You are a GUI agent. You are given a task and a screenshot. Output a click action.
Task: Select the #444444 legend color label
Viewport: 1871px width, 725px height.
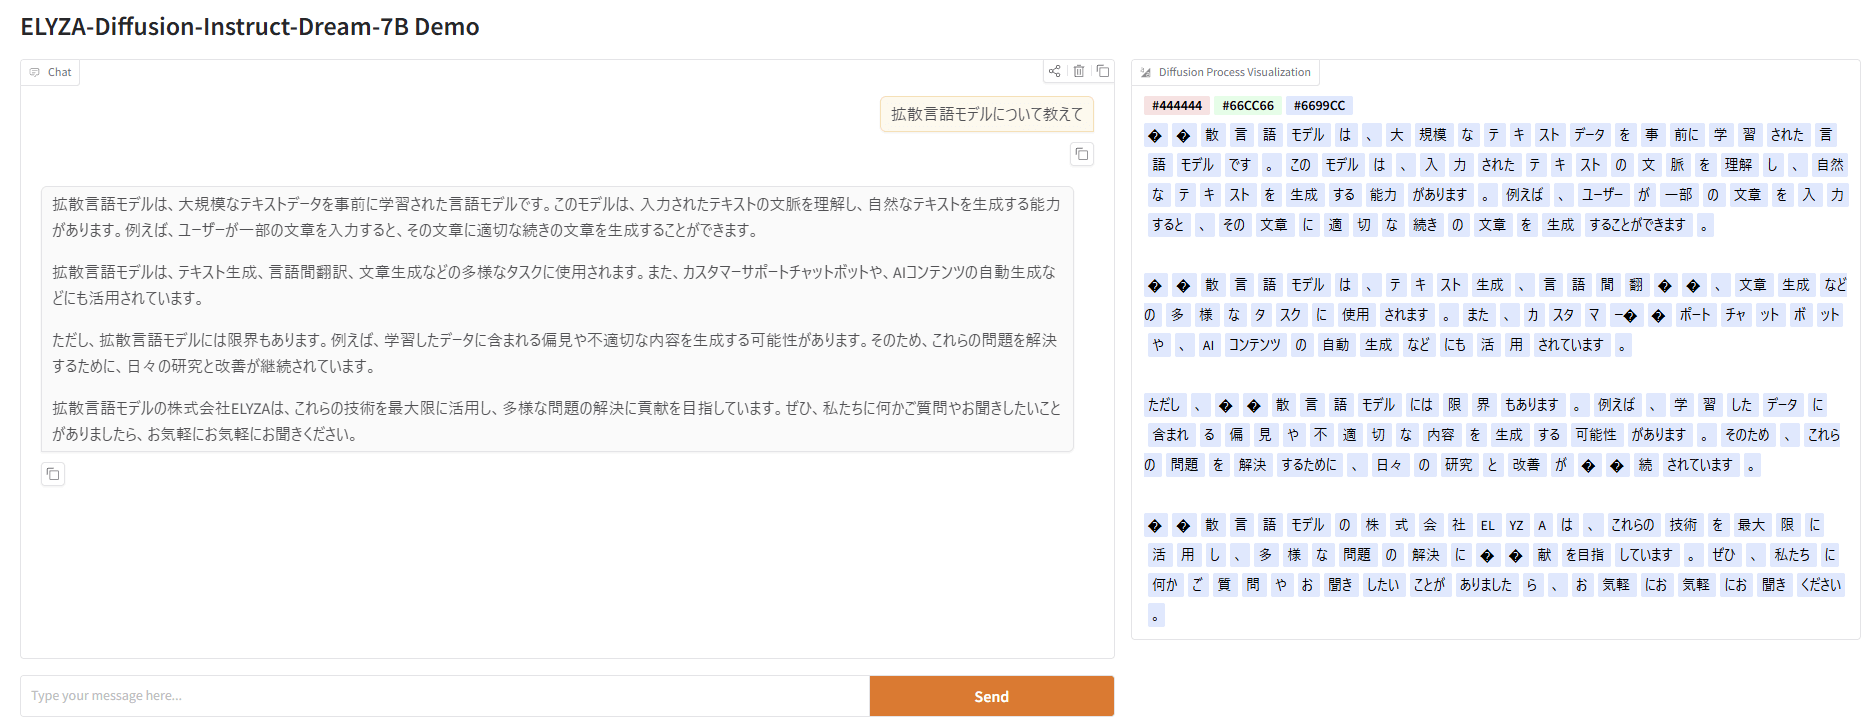coord(1176,106)
